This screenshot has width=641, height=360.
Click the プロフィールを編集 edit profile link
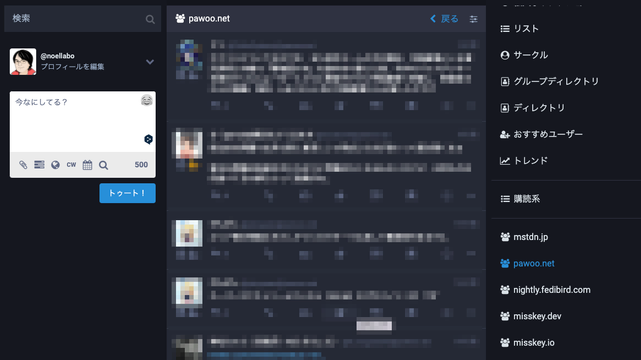coord(72,67)
